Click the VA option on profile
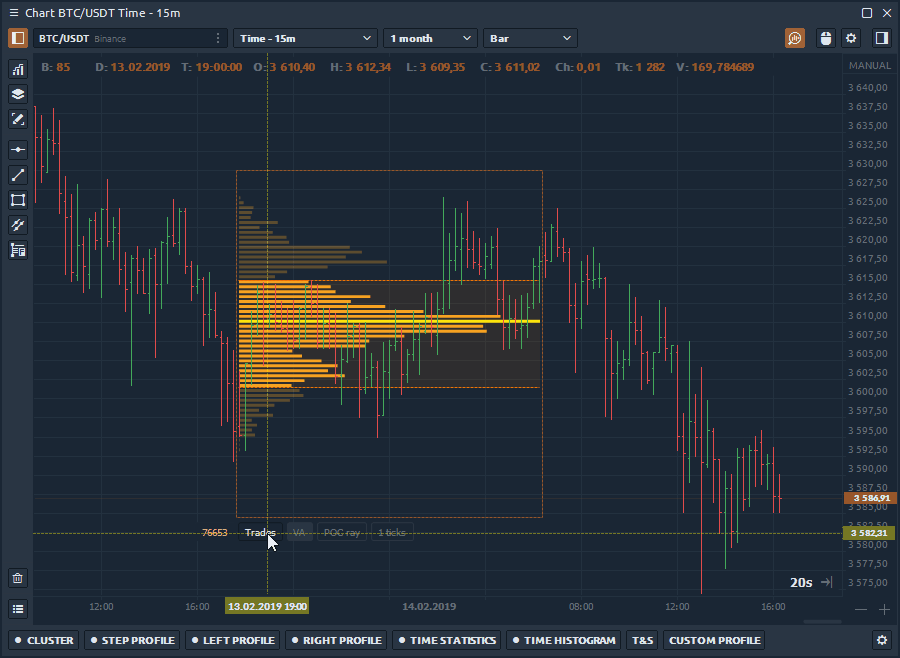This screenshot has height=658, width=900. pos(299,533)
